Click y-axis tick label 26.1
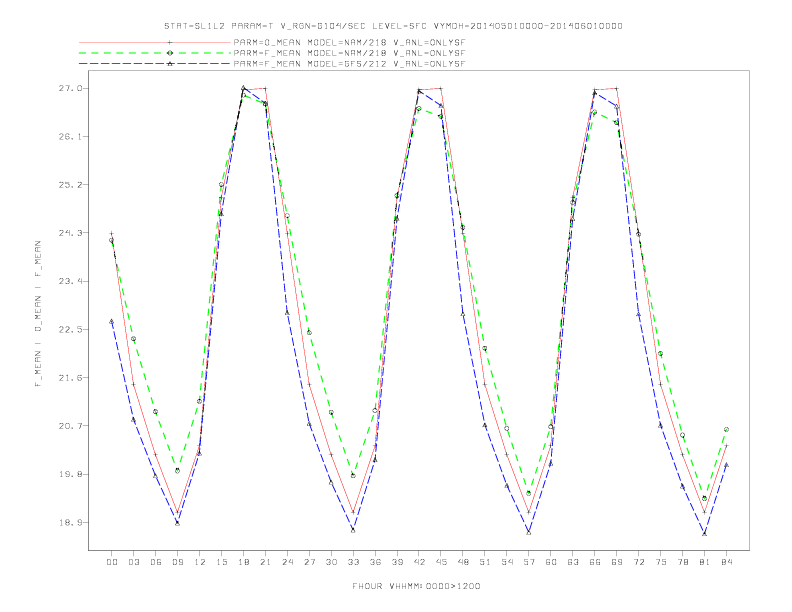This screenshot has width=792, height=612. [70, 136]
